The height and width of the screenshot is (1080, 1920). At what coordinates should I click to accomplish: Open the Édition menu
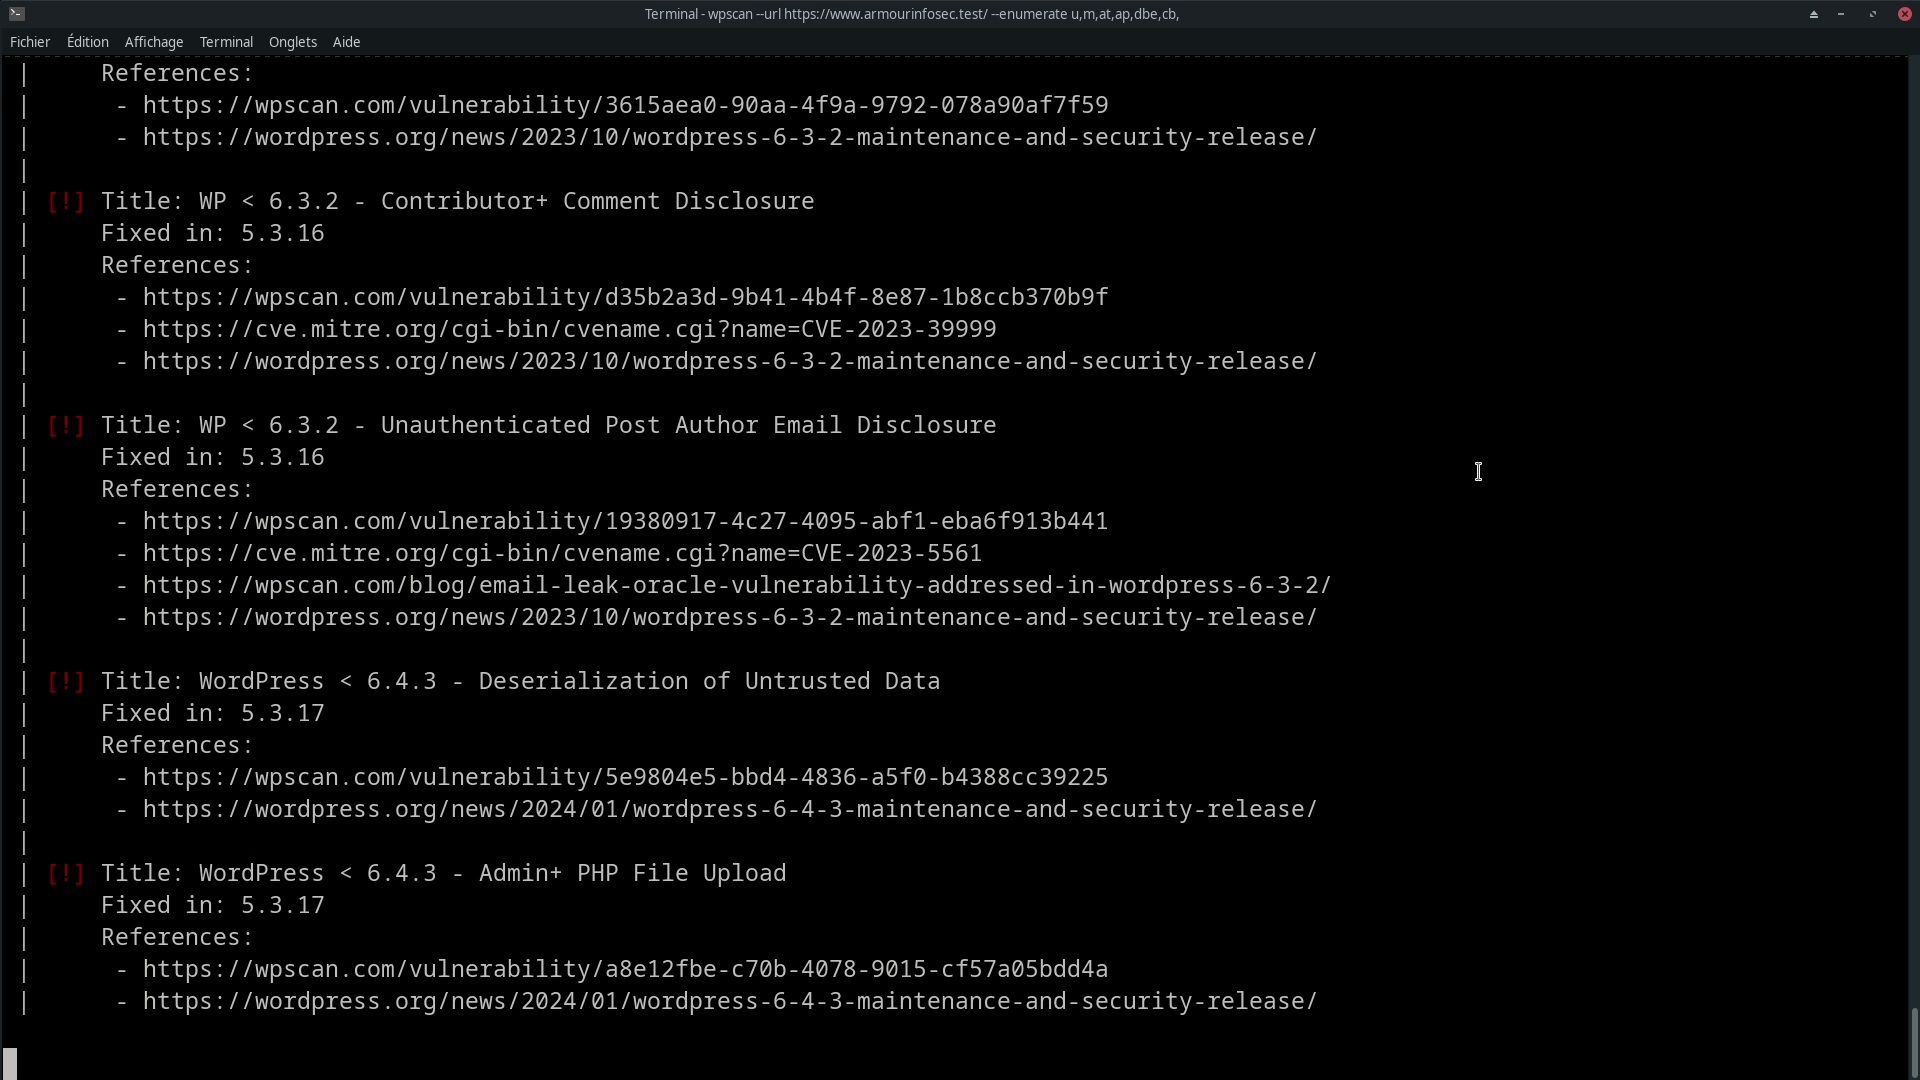pyautogui.click(x=88, y=42)
